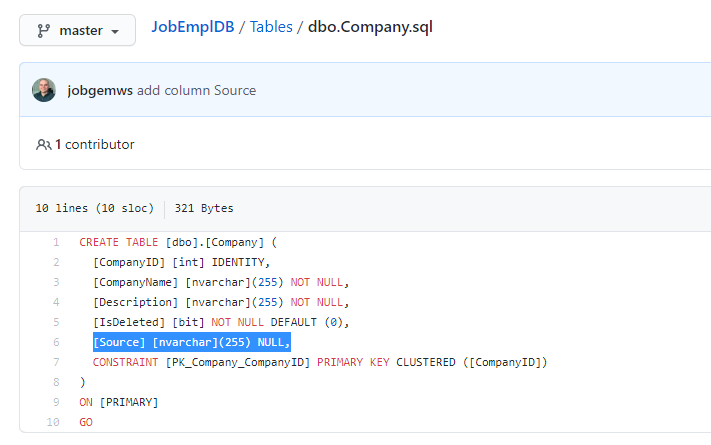Click the git branch icon on master button

tap(43, 30)
